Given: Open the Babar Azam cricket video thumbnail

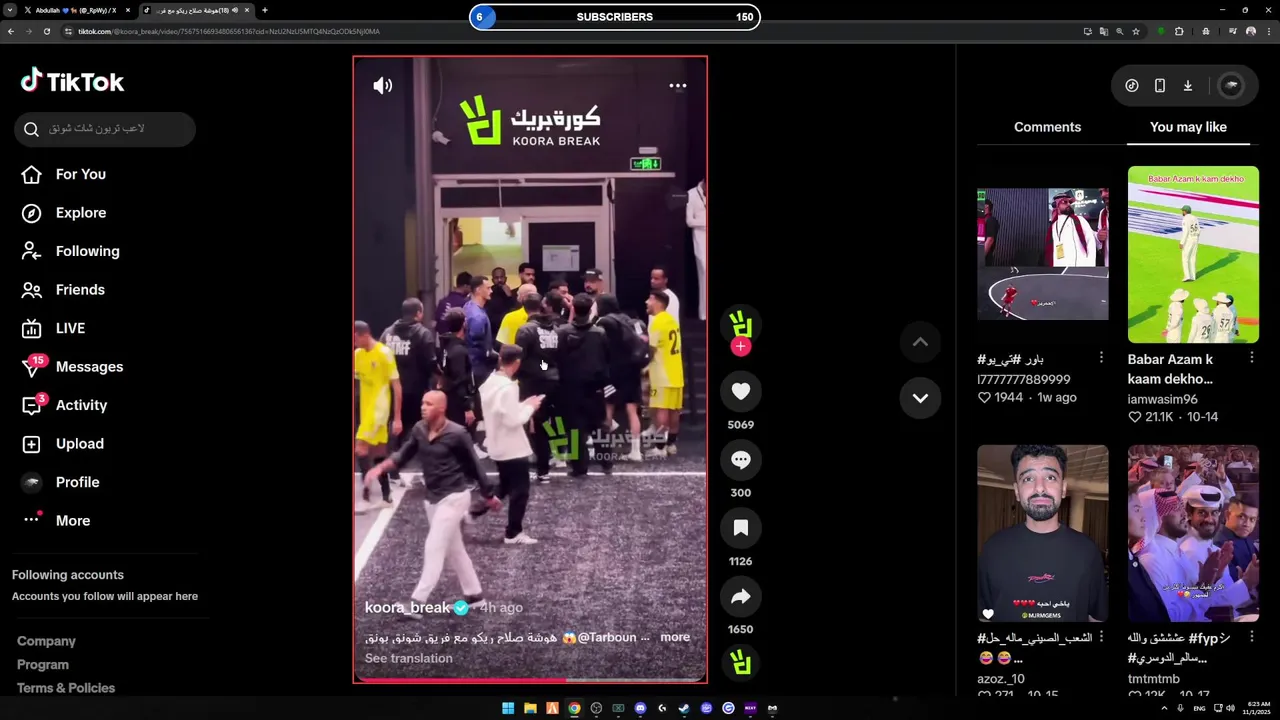Looking at the screenshot, I should 1193,255.
